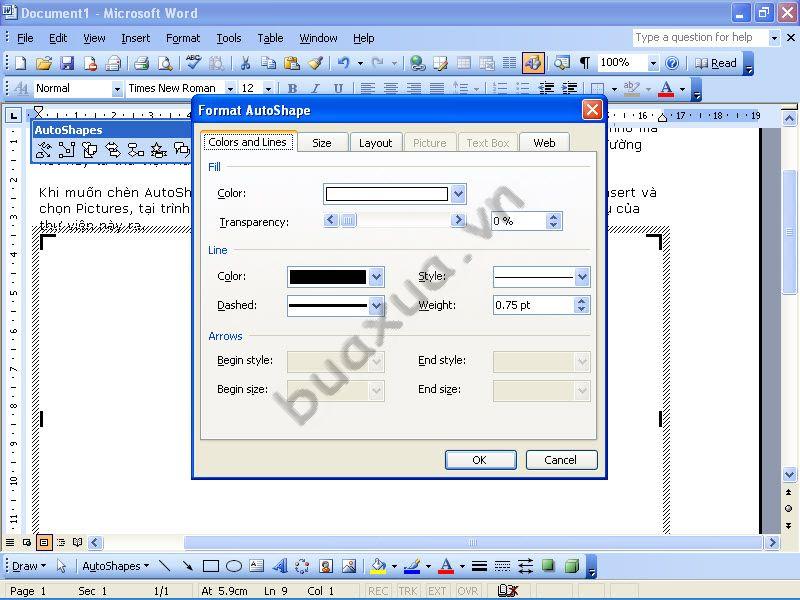Run the Spelling and Grammar check icon
The height and width of the screenshot is (600, 800).
click(193, 63)
